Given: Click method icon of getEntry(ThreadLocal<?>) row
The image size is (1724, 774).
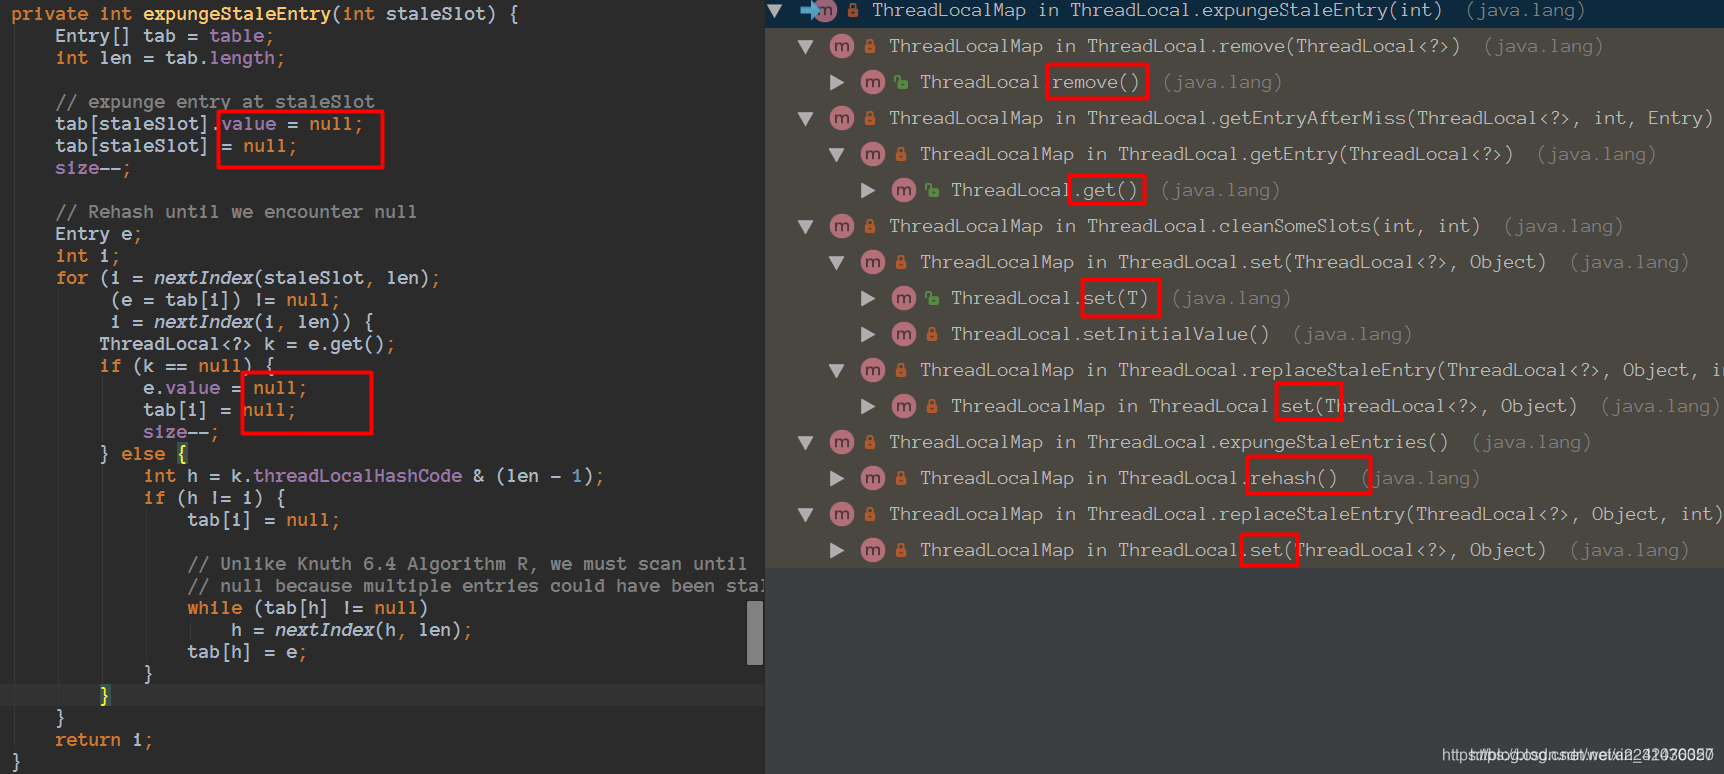Looking at the screenshot, I should coord(873,154).
